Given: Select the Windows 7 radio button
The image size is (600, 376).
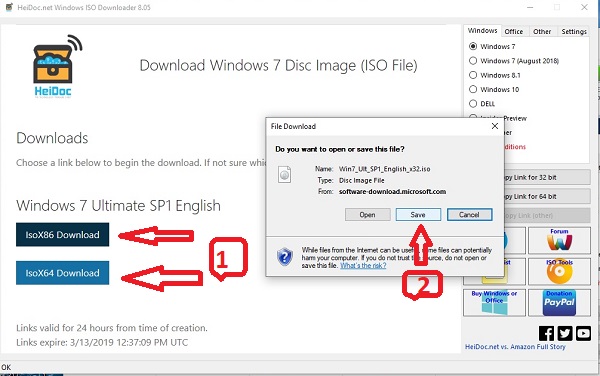Looking at the screenshot, I should coord(473,46).
